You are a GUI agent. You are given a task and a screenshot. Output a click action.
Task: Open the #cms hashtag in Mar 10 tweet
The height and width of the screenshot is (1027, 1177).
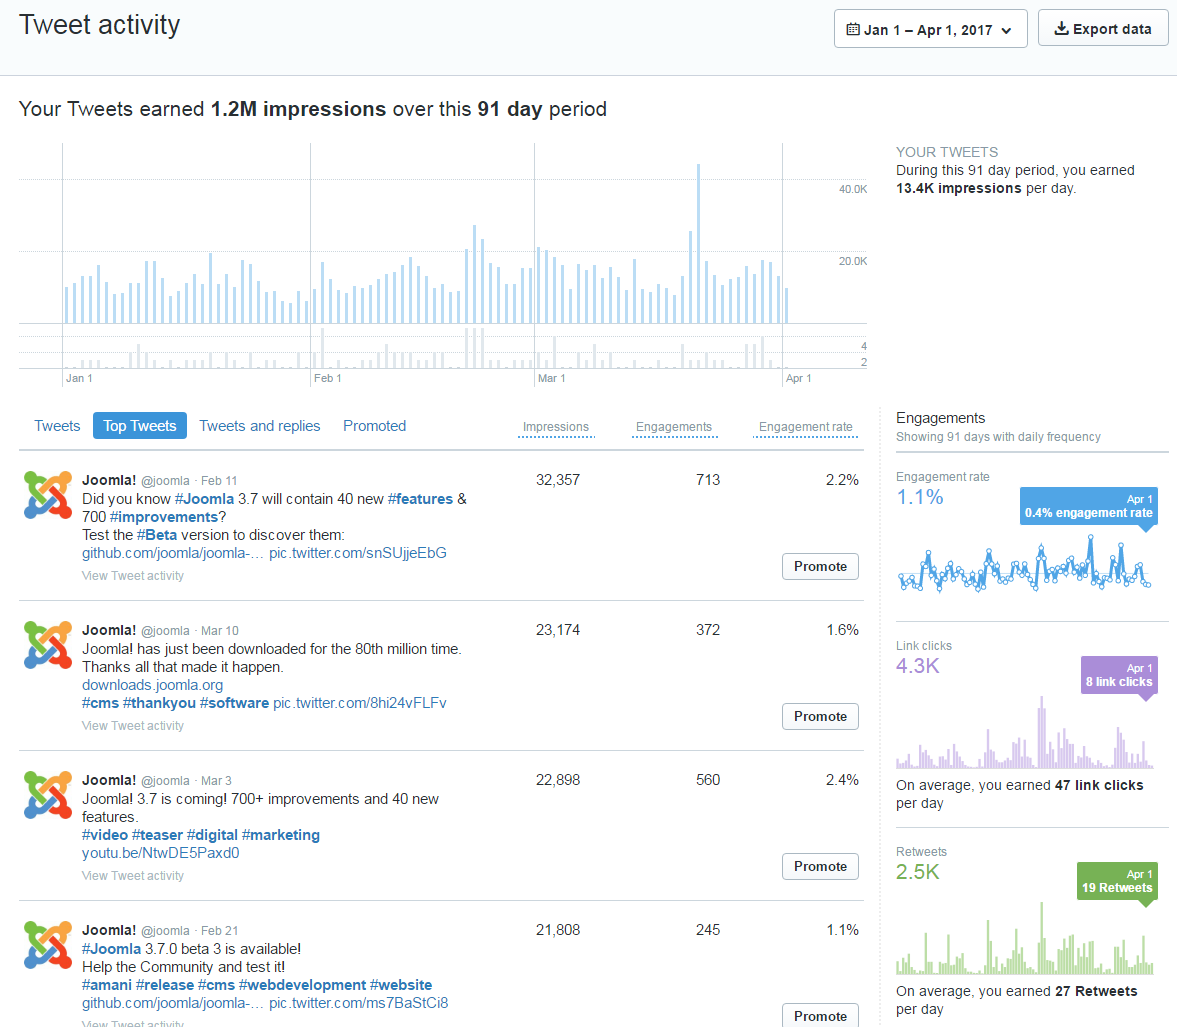pos(101,703)
